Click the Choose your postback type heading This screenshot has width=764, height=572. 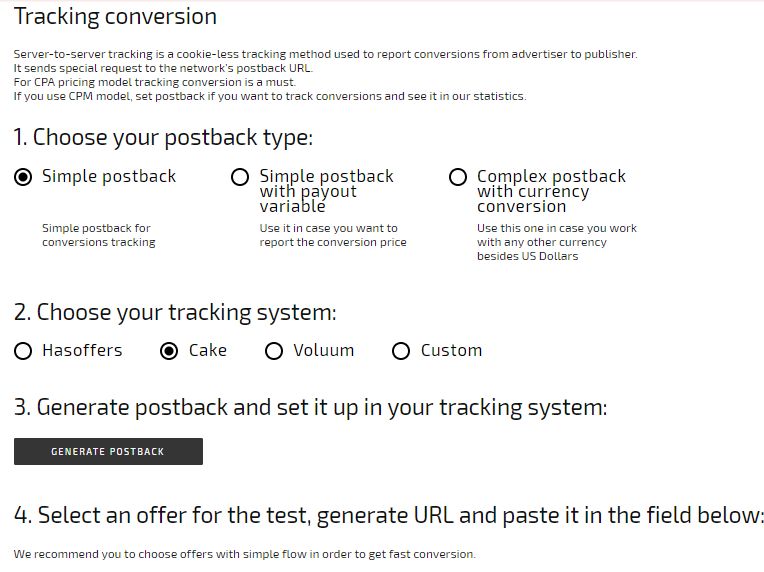coord(163,137)
